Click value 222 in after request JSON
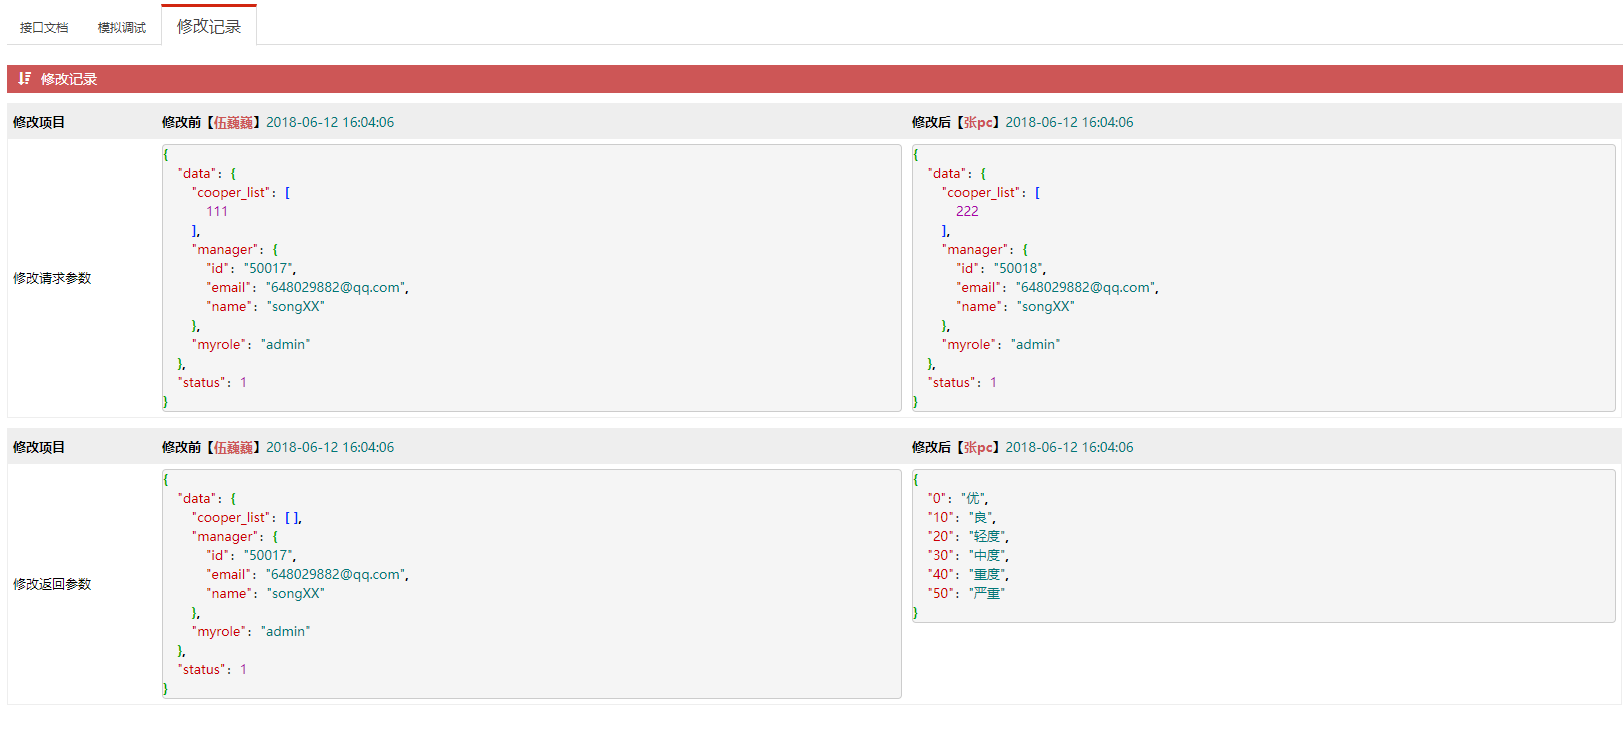 967,211
